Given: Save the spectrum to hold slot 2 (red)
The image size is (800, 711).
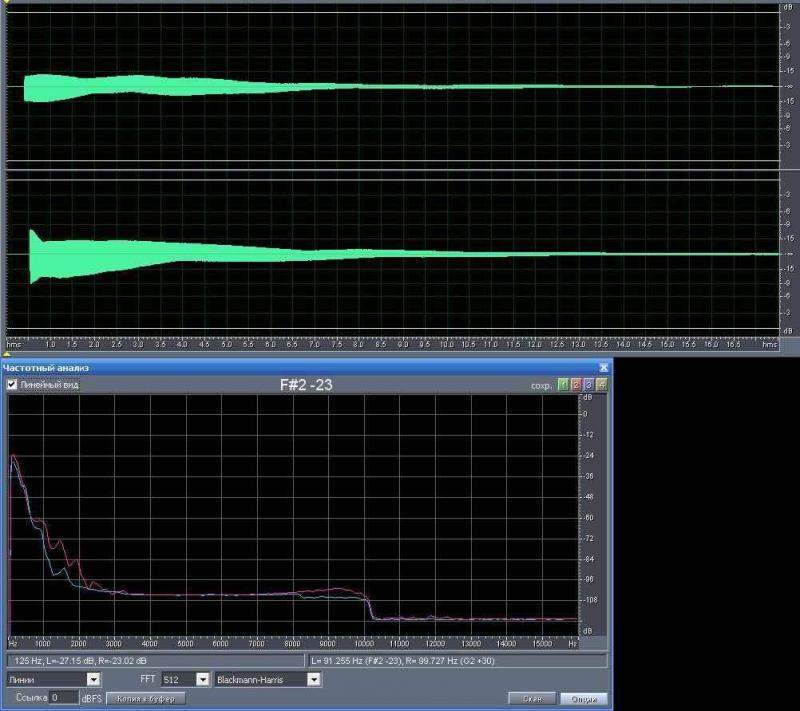Looking at the screenshot, I should coord(576,385).
